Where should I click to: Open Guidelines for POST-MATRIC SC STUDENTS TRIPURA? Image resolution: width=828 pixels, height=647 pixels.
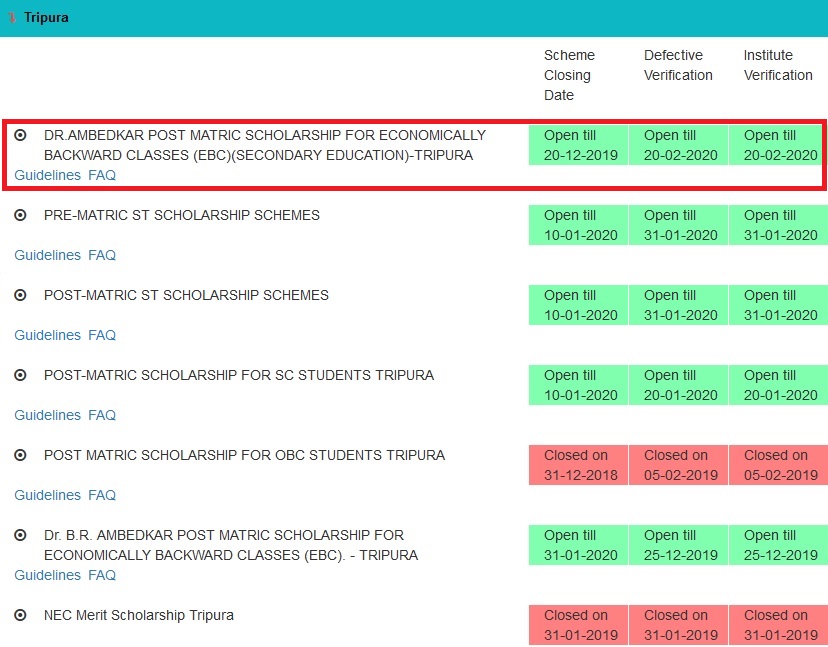tap(48, 415)
